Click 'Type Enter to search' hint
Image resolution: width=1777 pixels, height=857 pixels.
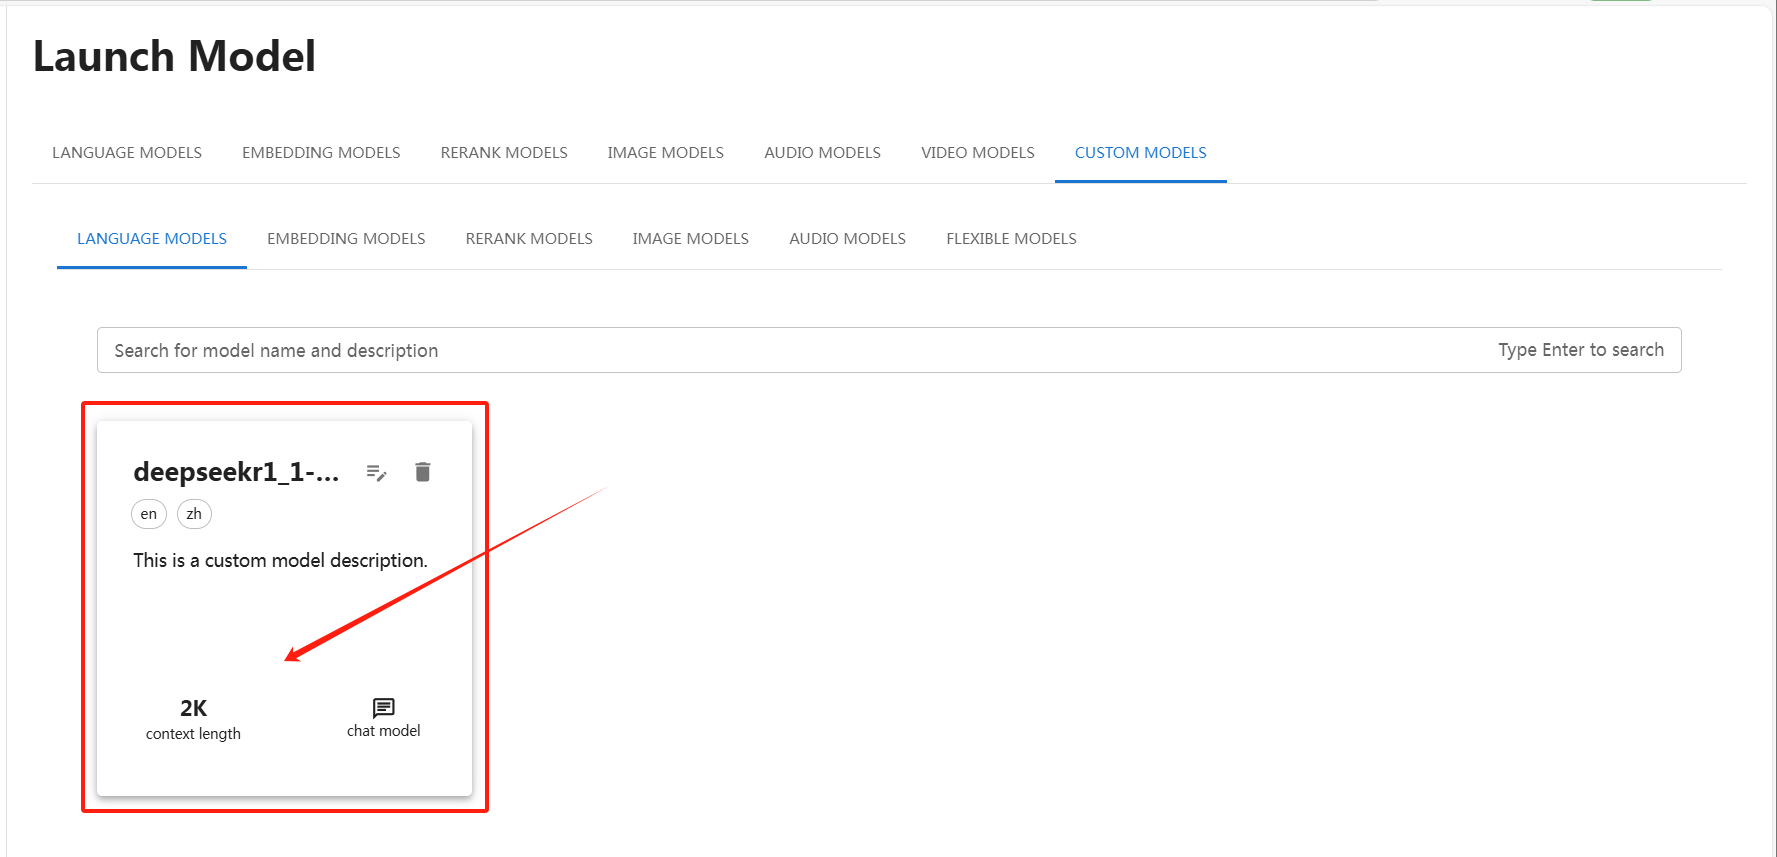point(1581,350)
